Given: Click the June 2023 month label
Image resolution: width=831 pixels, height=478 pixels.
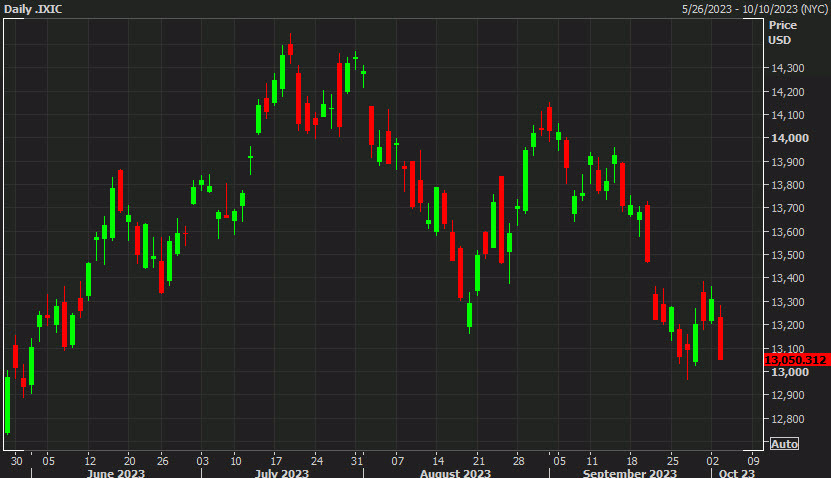Looking at the screenshot, I should pos(116,473).
